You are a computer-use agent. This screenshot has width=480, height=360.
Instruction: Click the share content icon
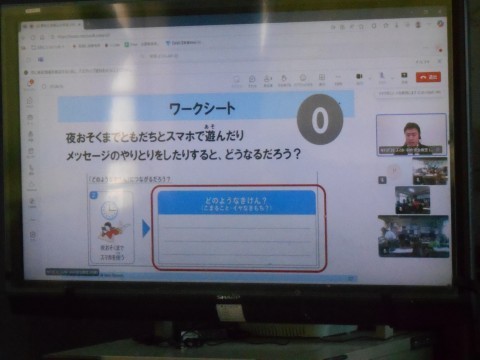(x=404, y=76)
